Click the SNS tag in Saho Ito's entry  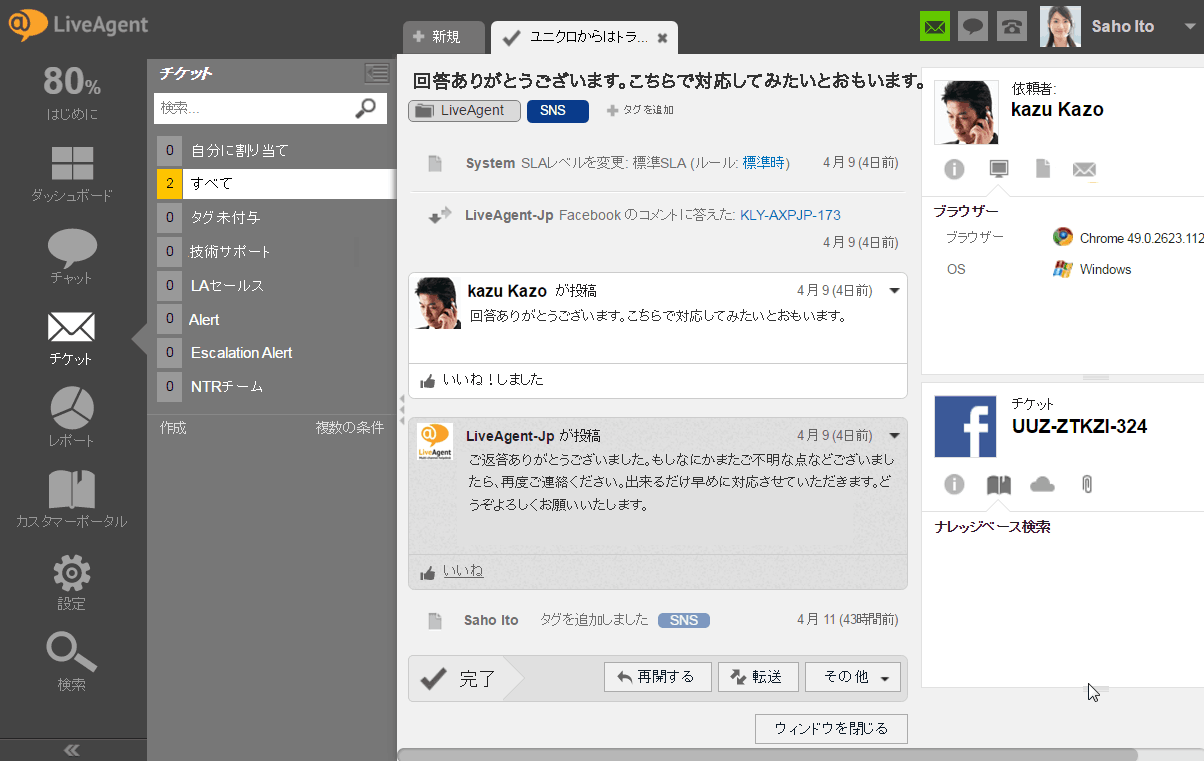(x=684, y=620)
